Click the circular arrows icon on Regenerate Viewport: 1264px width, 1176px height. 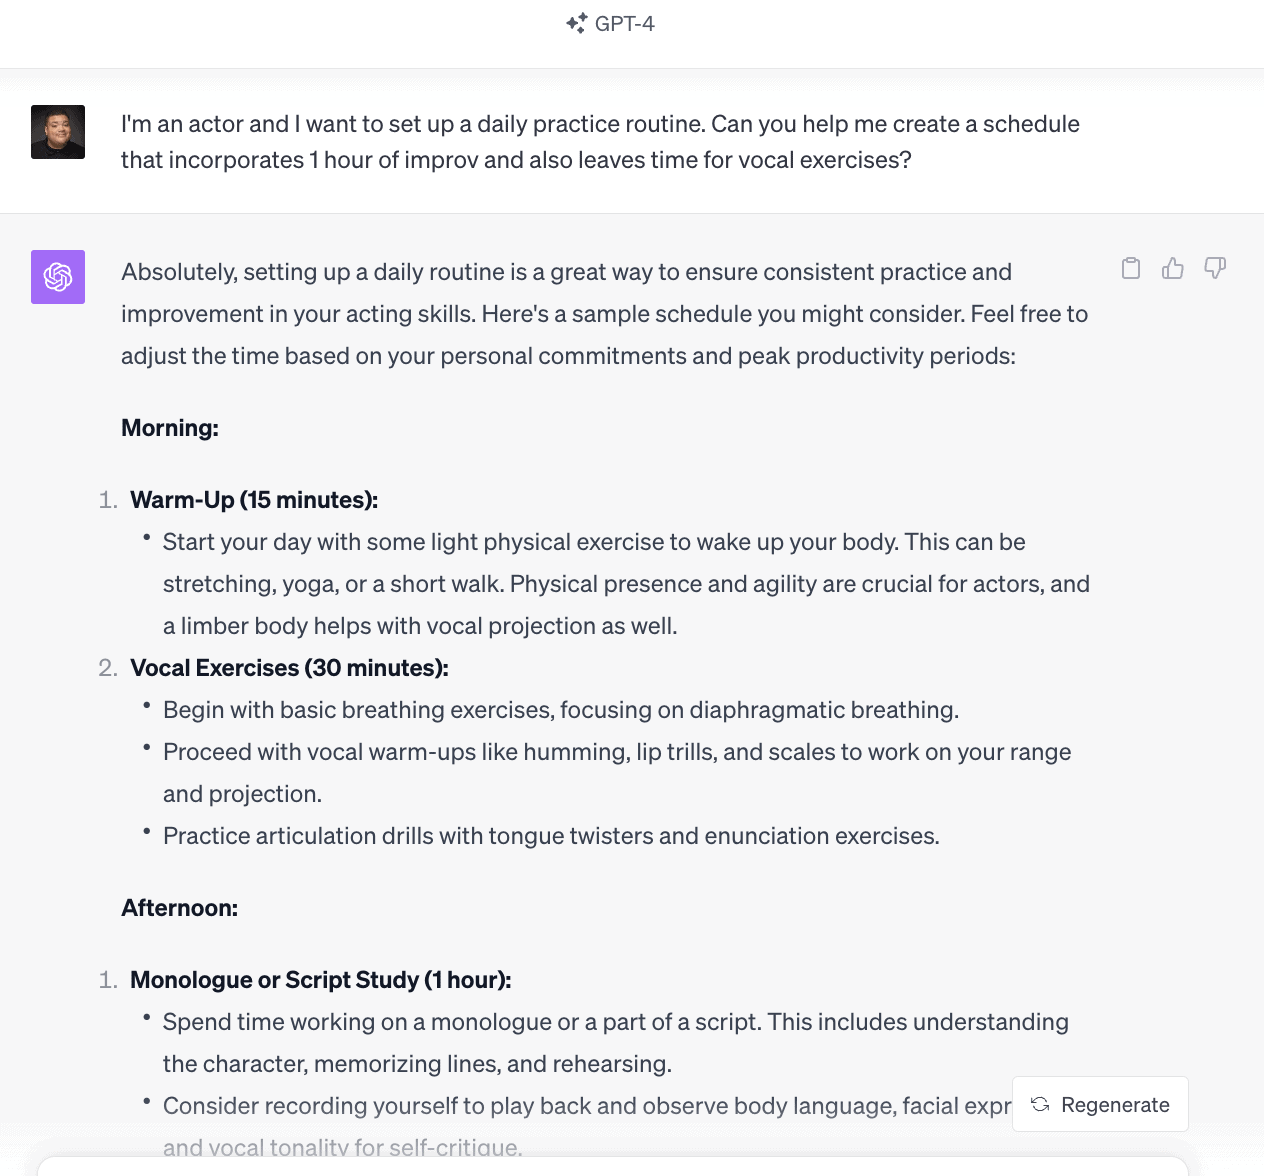pyautogui.click(x=1040, y=1104)
